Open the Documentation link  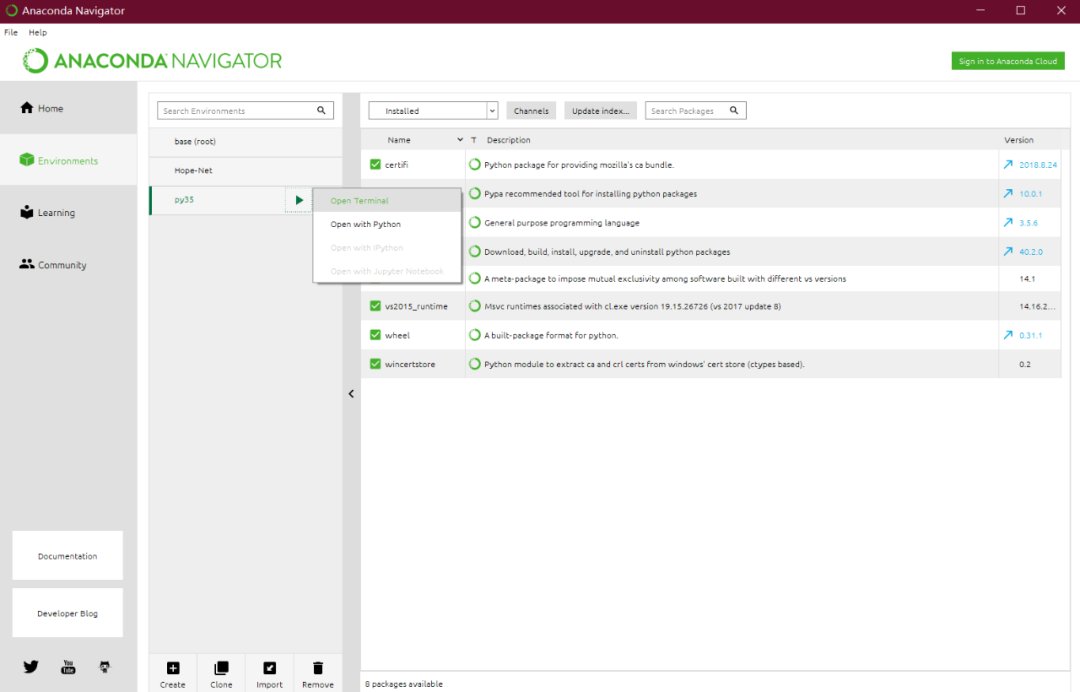coord(68,556)
